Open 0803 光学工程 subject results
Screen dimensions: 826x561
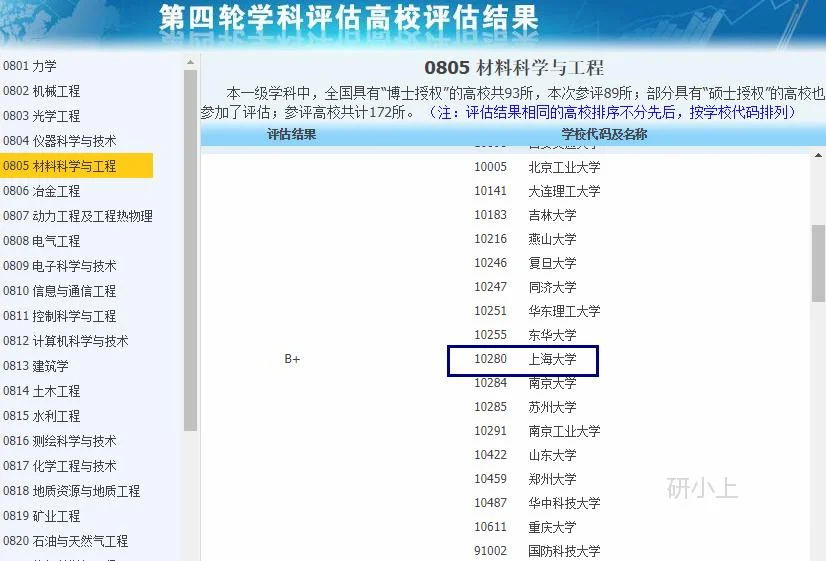point(42,116)
